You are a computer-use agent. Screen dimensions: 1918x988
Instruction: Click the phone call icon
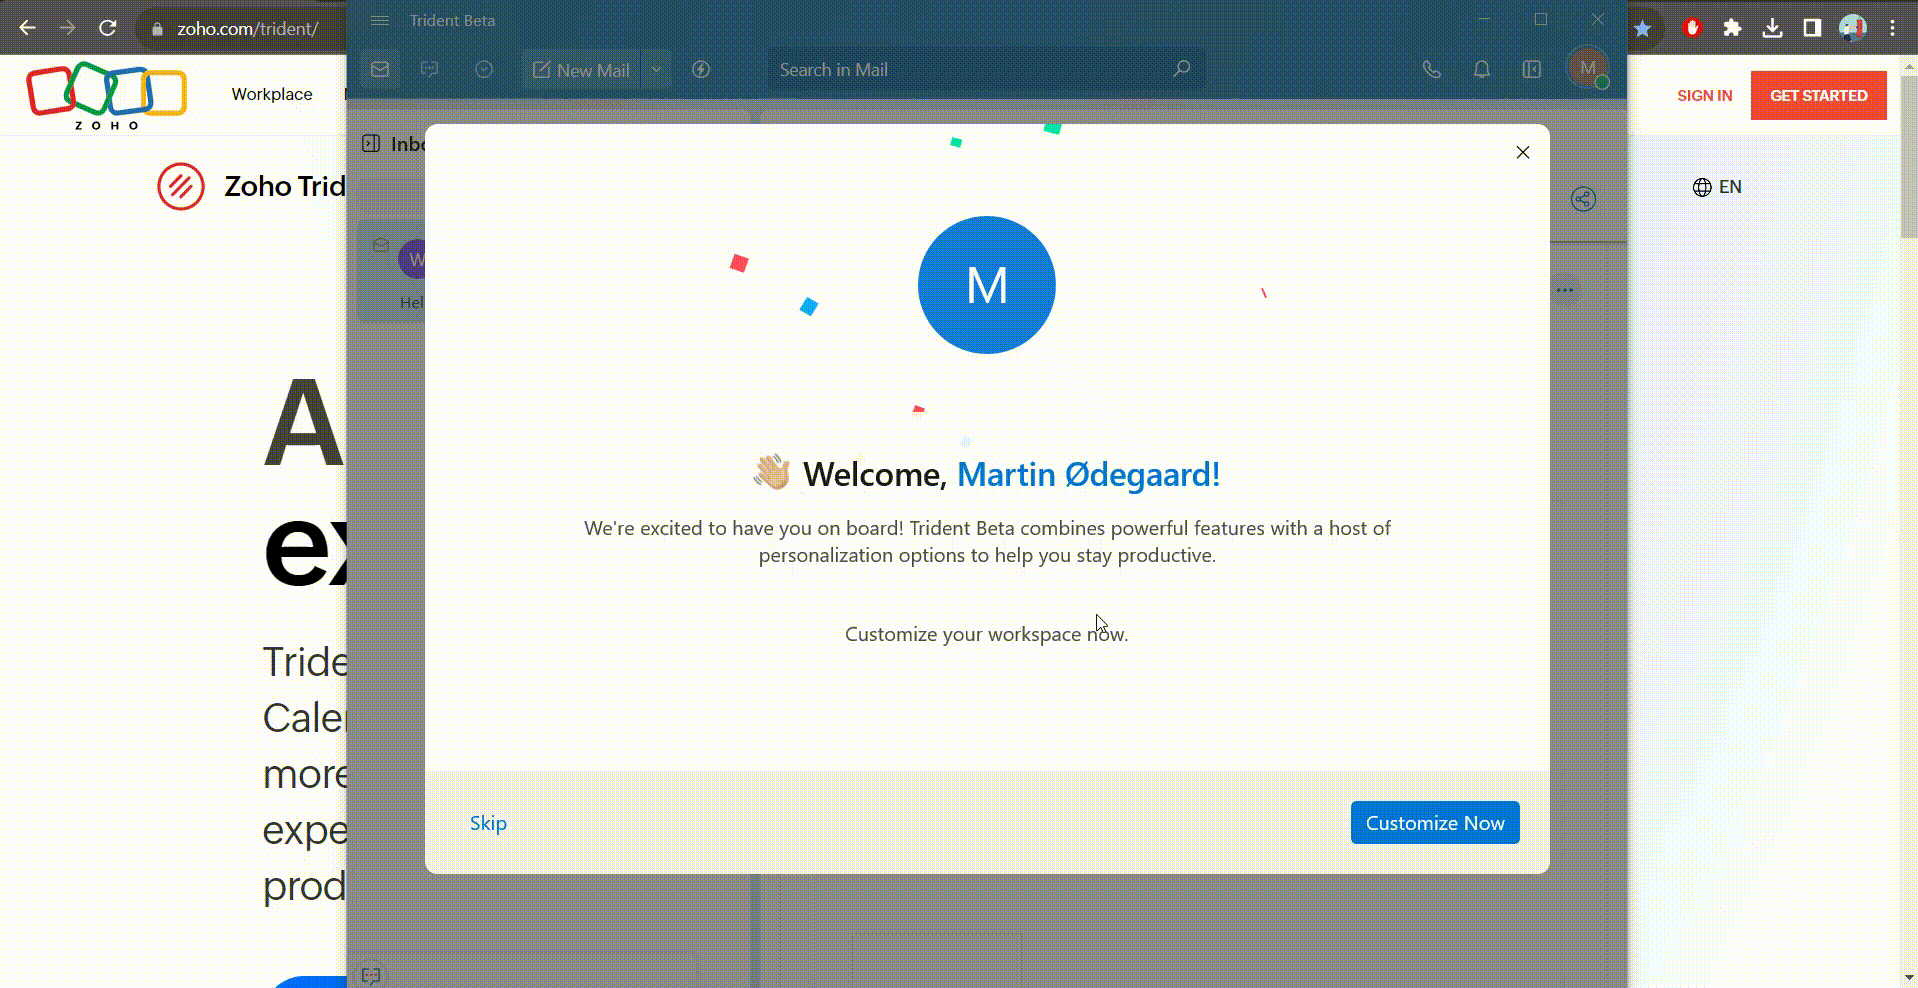[x=1431, y=70]
